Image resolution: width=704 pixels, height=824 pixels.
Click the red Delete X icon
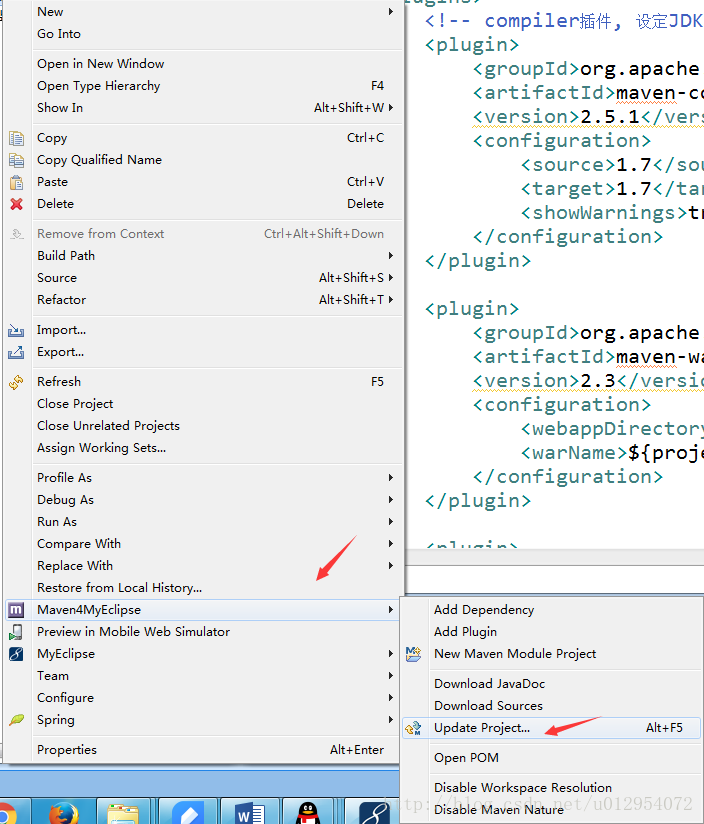pos(16,204)
